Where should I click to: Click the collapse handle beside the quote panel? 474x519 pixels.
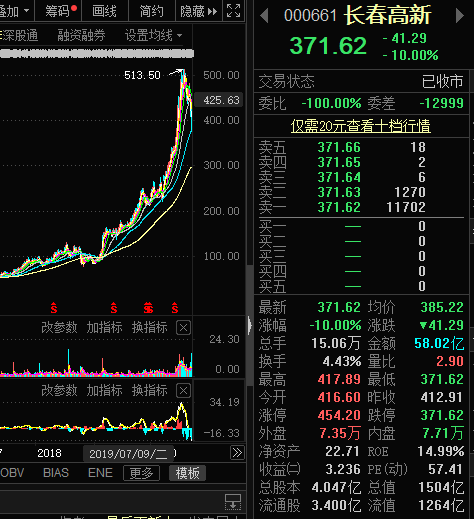click(250, 325)
